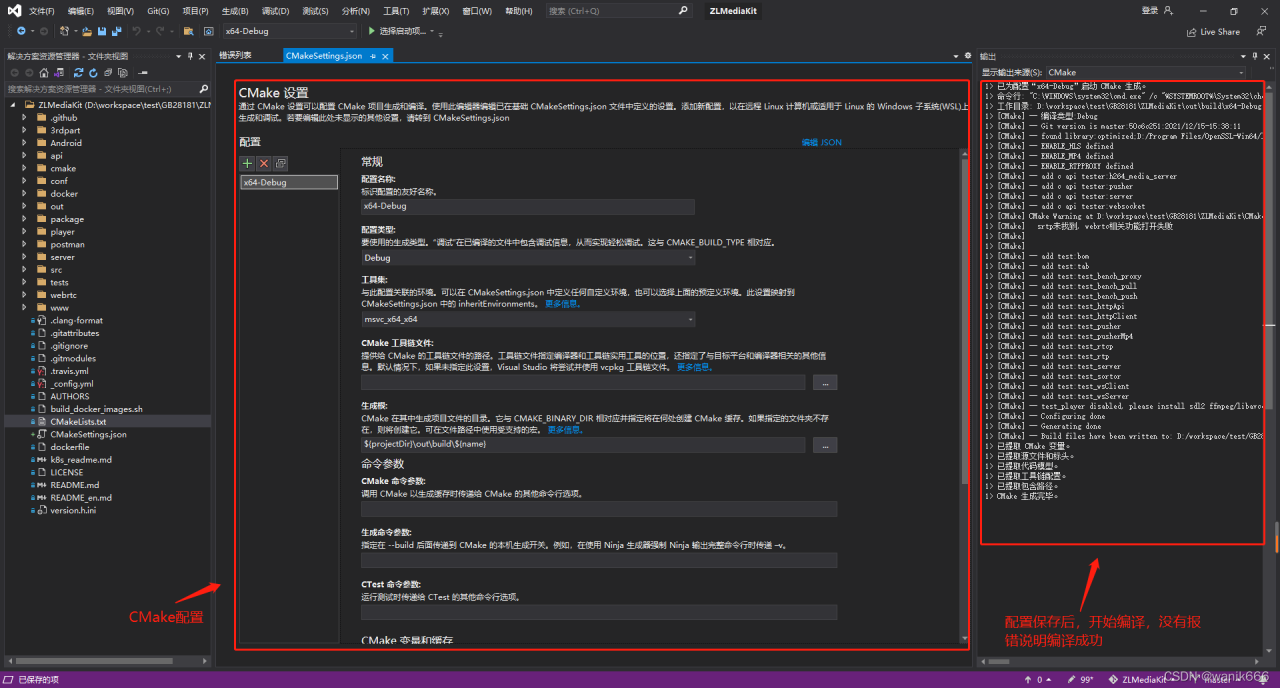The width and height of the screenshot is (1280, 688).
Task: Toggle the pin on CMakeSettings.json tab
Action: [x=373, y=56]
